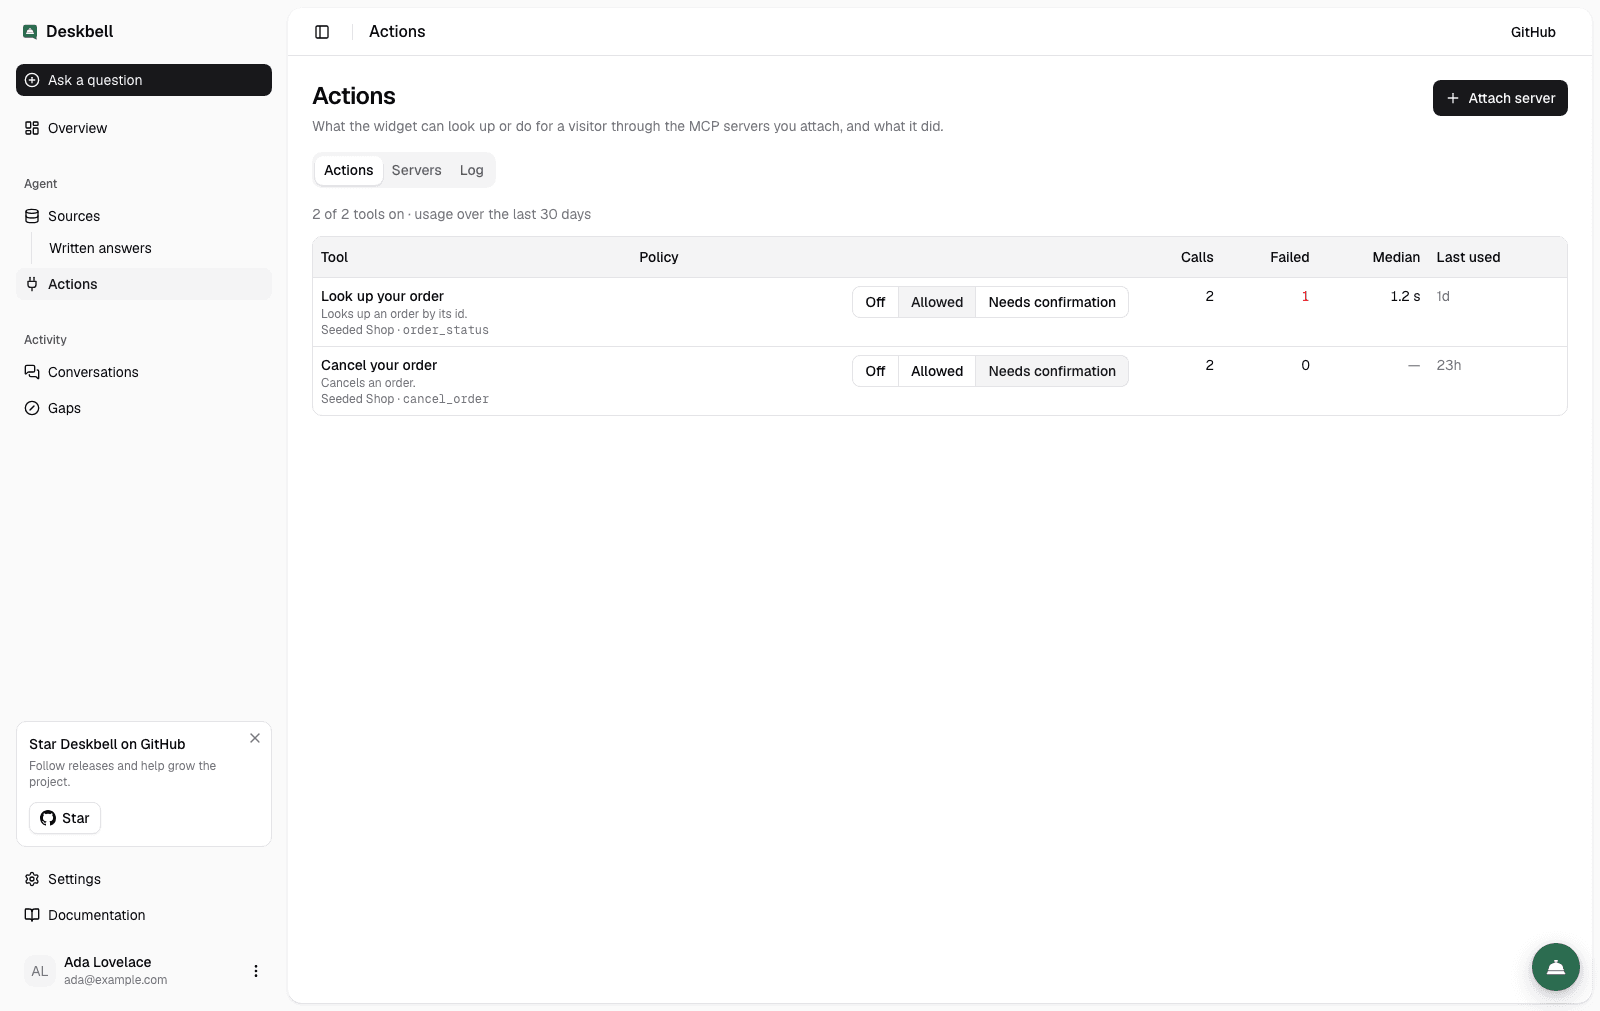
Task: Click the Ask a question button
Action: (x=144, y=80)
